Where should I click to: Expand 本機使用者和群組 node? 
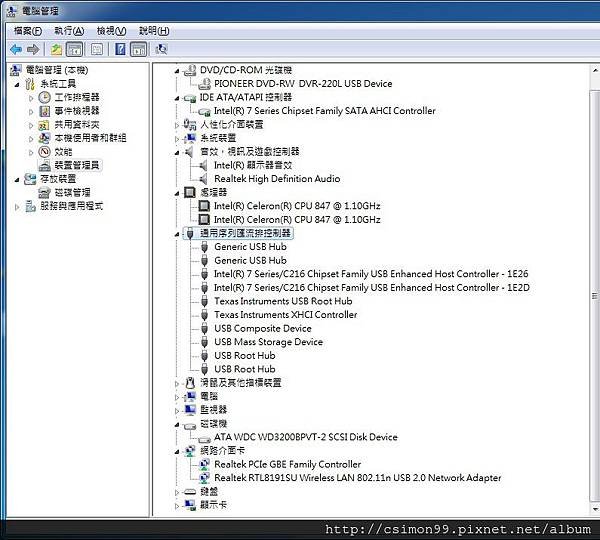31,139
